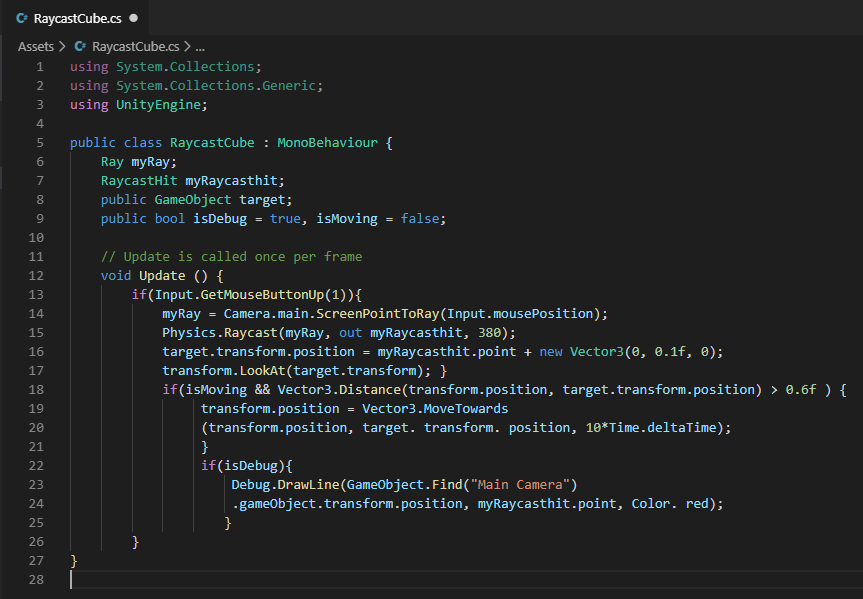
Task: Click the 'GameObject' type on line 8
Action: 193,199
